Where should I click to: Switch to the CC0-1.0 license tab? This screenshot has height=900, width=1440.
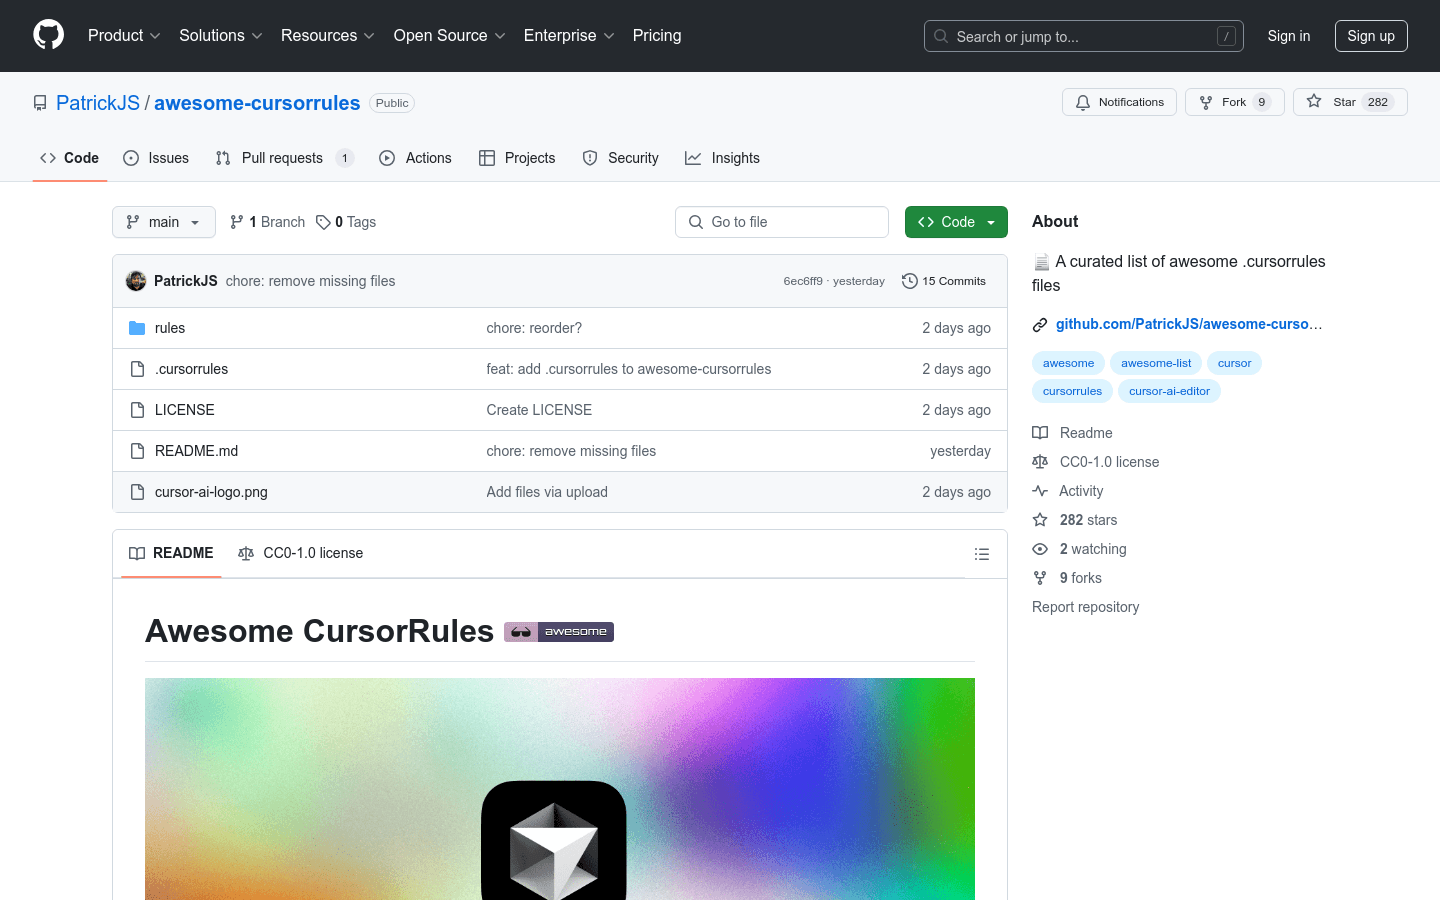[x=300, y=553]
